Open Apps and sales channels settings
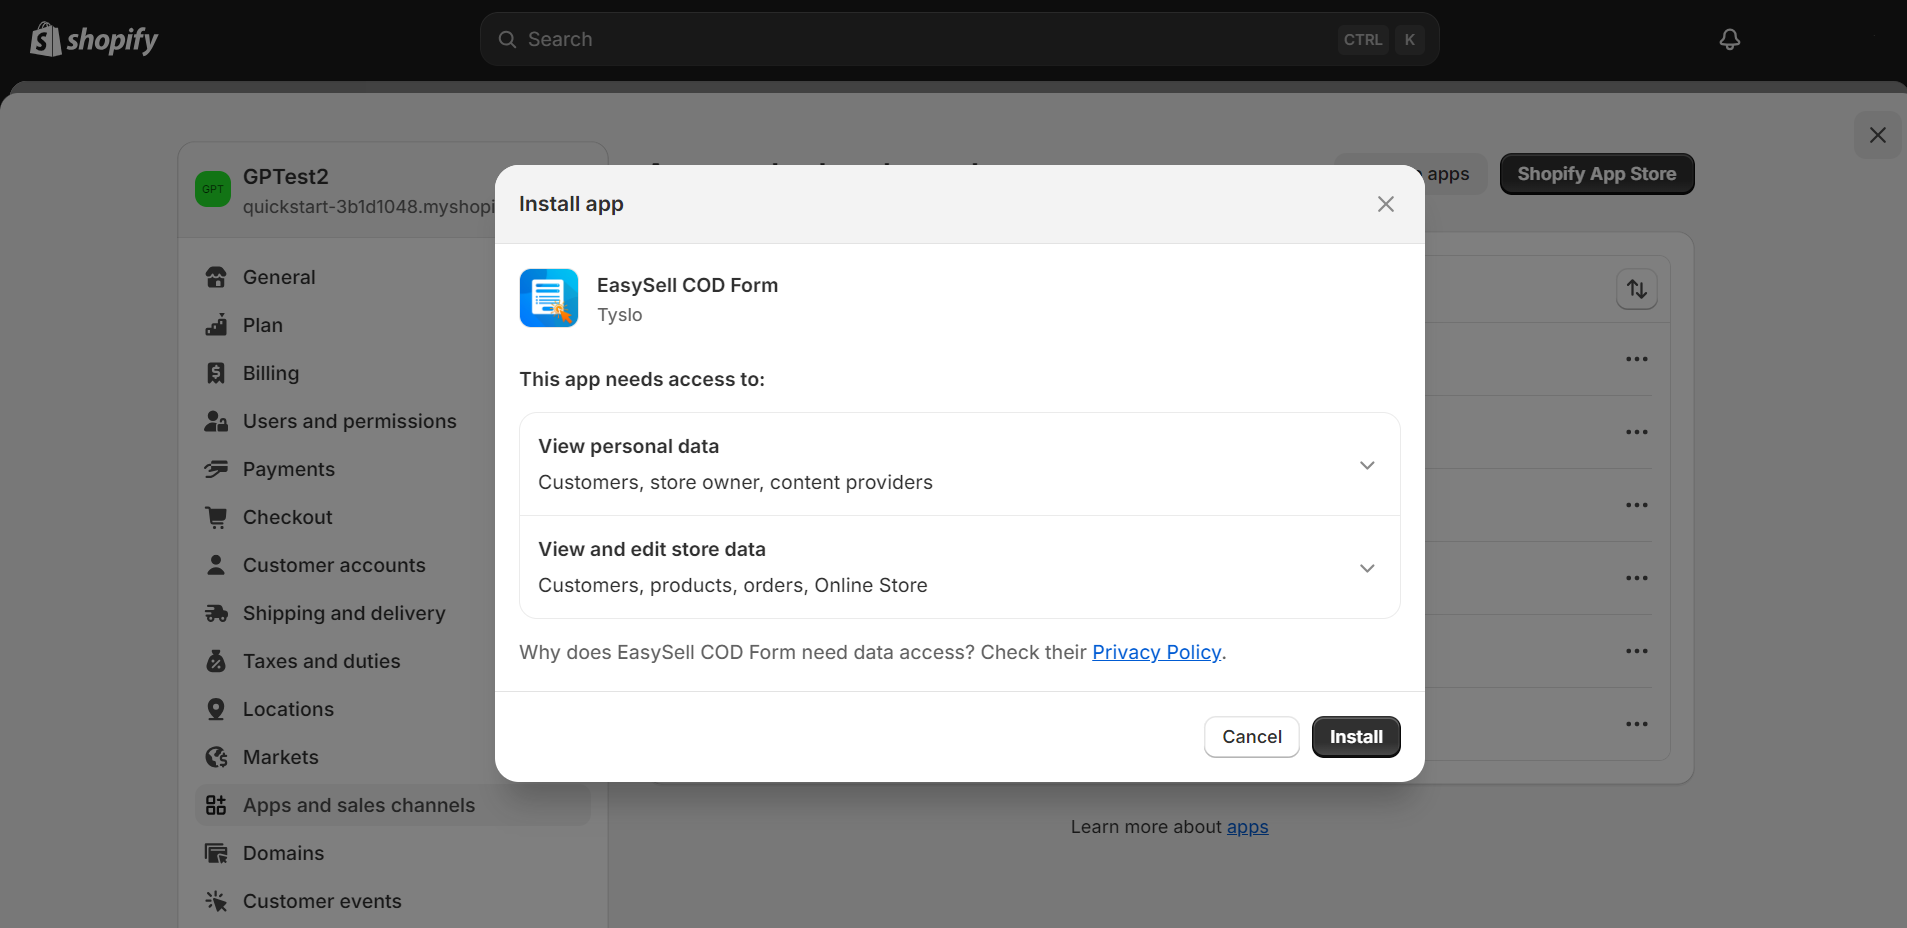The height and width of the screenshot is (928, 1907). click(358, 805)
